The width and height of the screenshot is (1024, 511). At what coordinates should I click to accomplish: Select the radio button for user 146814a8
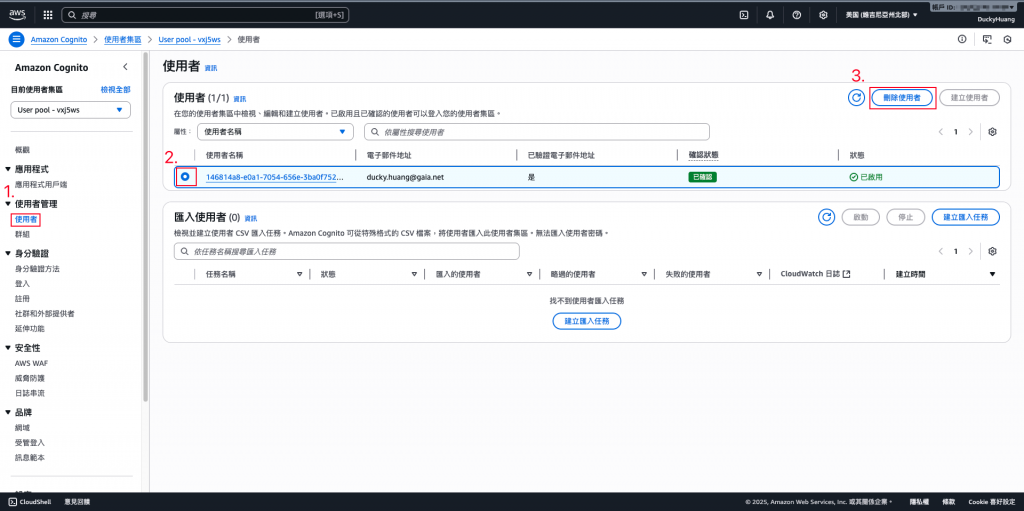(x=185, y=176)
